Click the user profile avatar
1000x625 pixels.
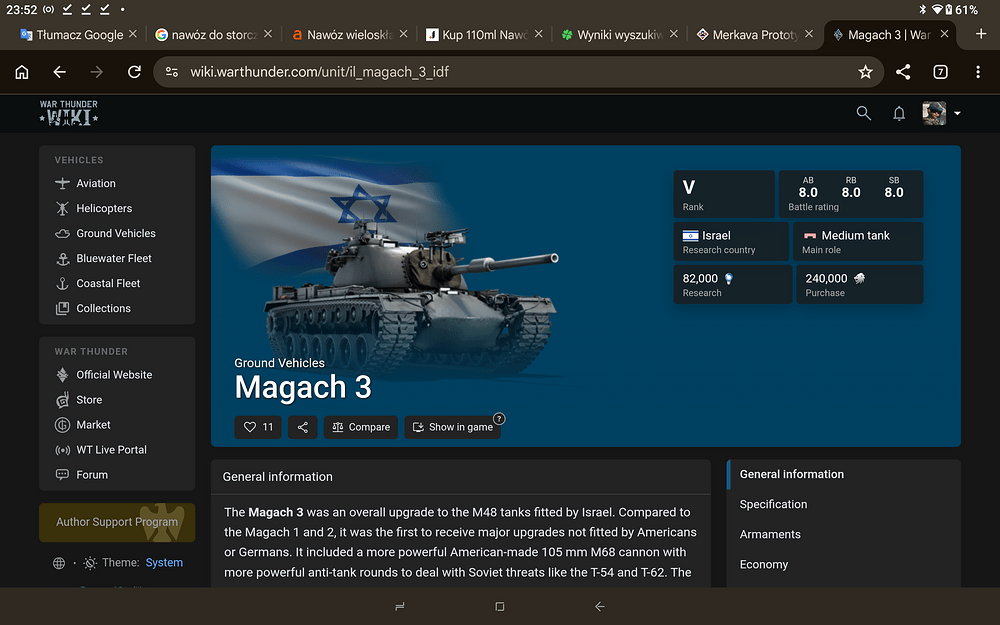click(x=934, y=113)
